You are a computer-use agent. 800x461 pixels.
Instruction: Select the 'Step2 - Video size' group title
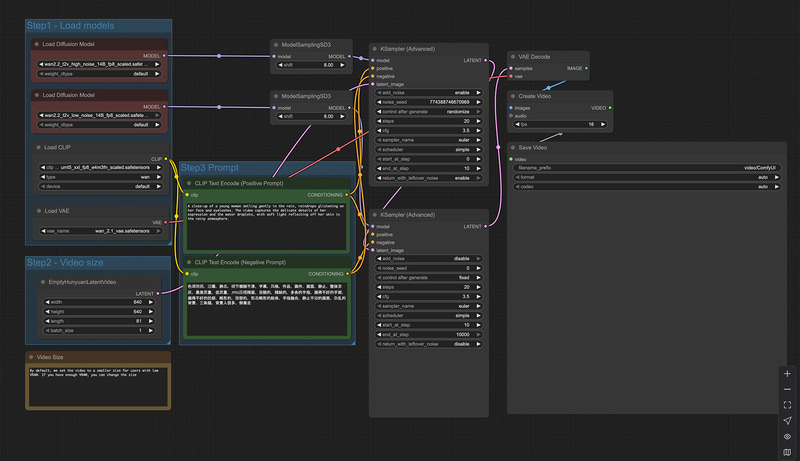65,263
